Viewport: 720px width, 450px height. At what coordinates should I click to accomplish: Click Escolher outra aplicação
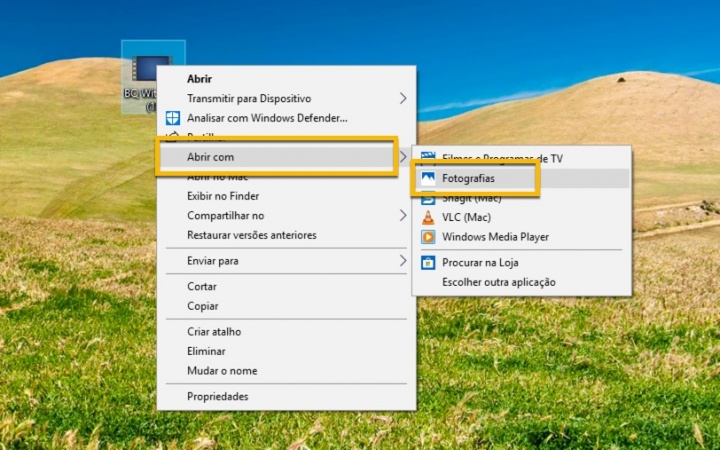coord(498,282)
